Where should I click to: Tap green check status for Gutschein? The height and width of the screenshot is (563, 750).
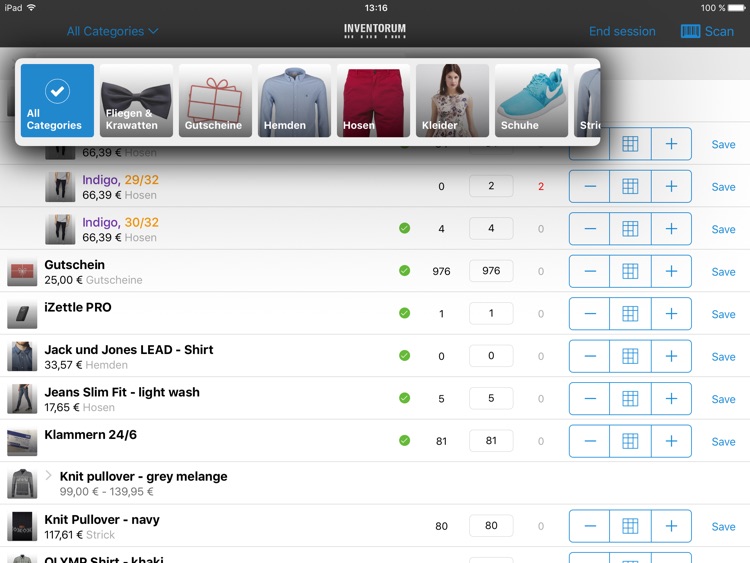(x=405, y=271)
